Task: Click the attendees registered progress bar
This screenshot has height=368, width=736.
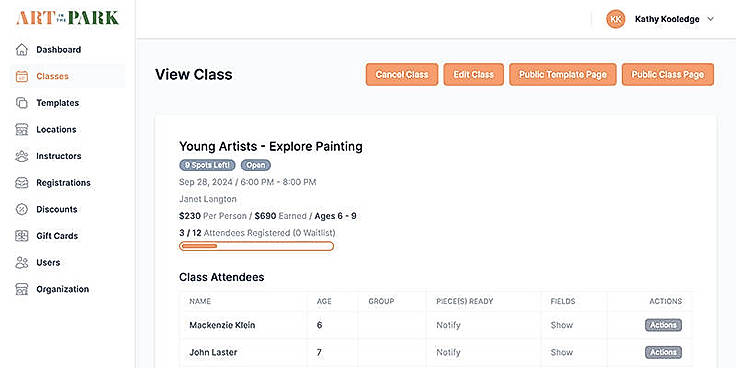Action: (x=256, y=246)
